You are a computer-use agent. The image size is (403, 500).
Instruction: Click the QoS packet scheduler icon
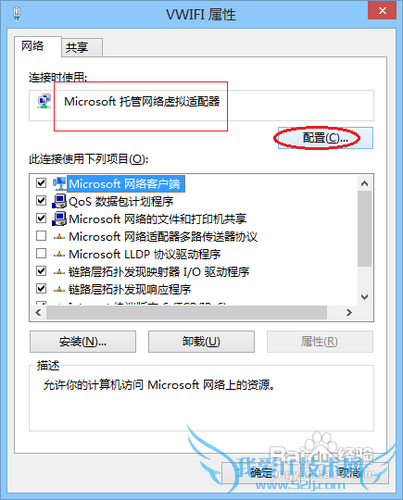pyautogui.click(x=60, y=201)
